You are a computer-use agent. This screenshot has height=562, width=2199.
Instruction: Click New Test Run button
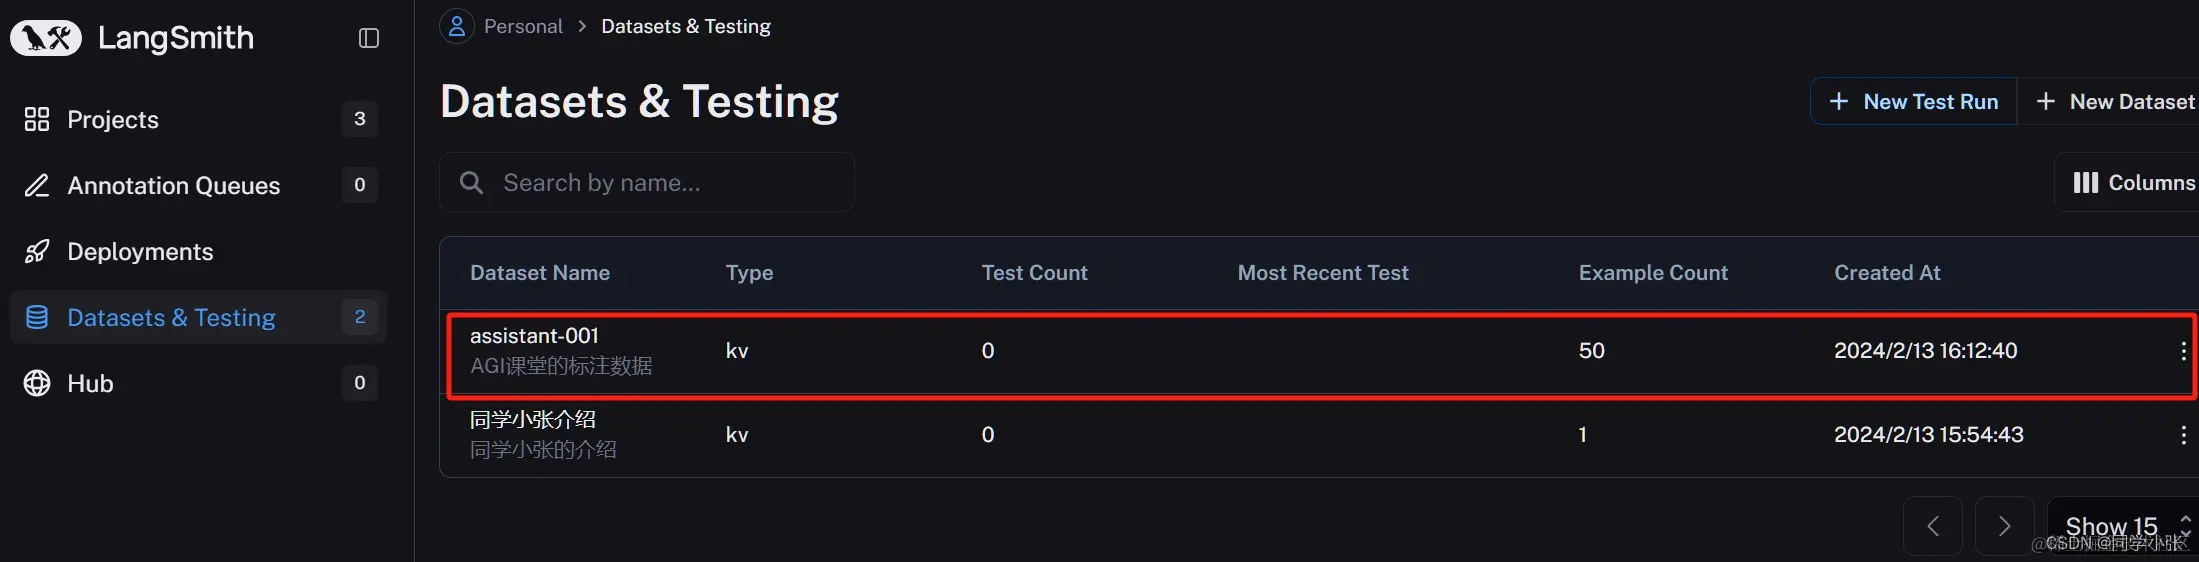[1914, 102]
